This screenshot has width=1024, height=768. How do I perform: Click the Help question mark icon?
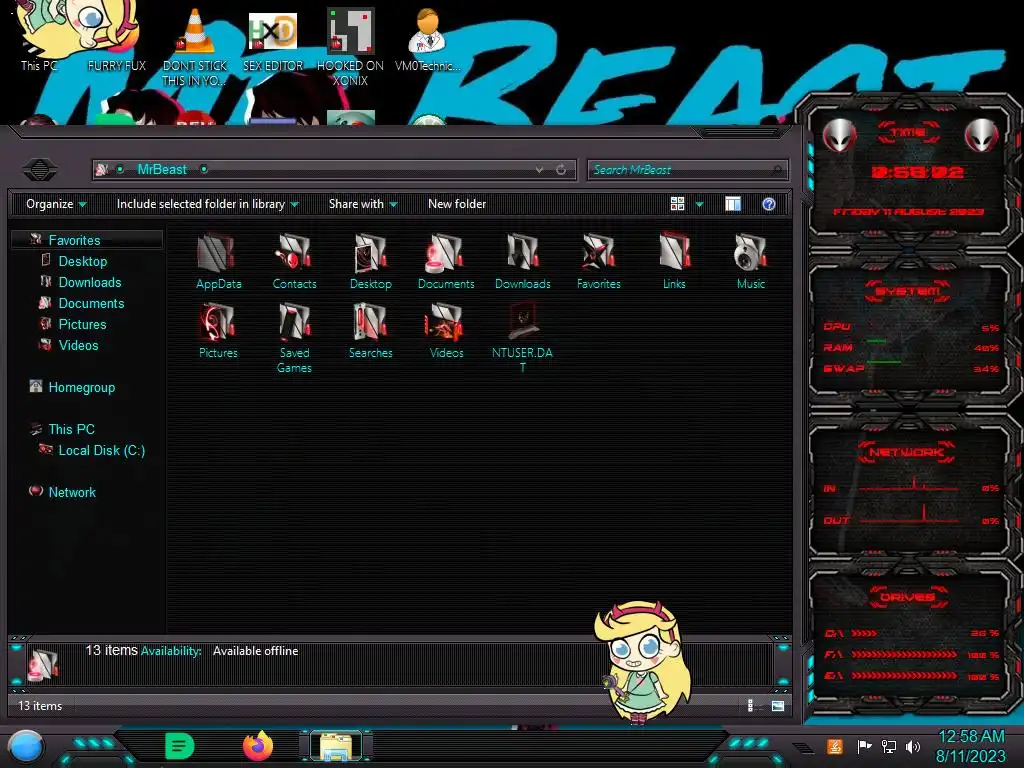coord(769,204)
